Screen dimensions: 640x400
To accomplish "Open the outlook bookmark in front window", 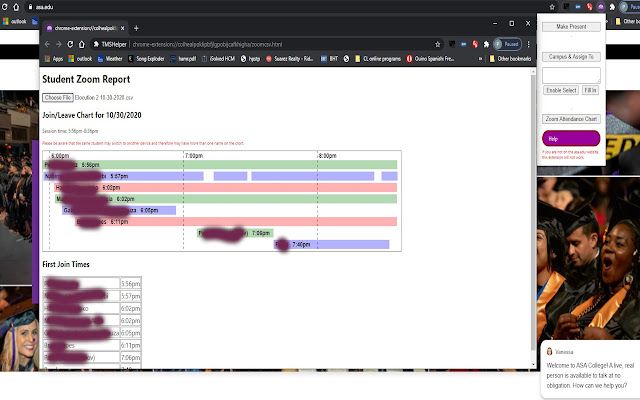I will click(x=80, y=59).
